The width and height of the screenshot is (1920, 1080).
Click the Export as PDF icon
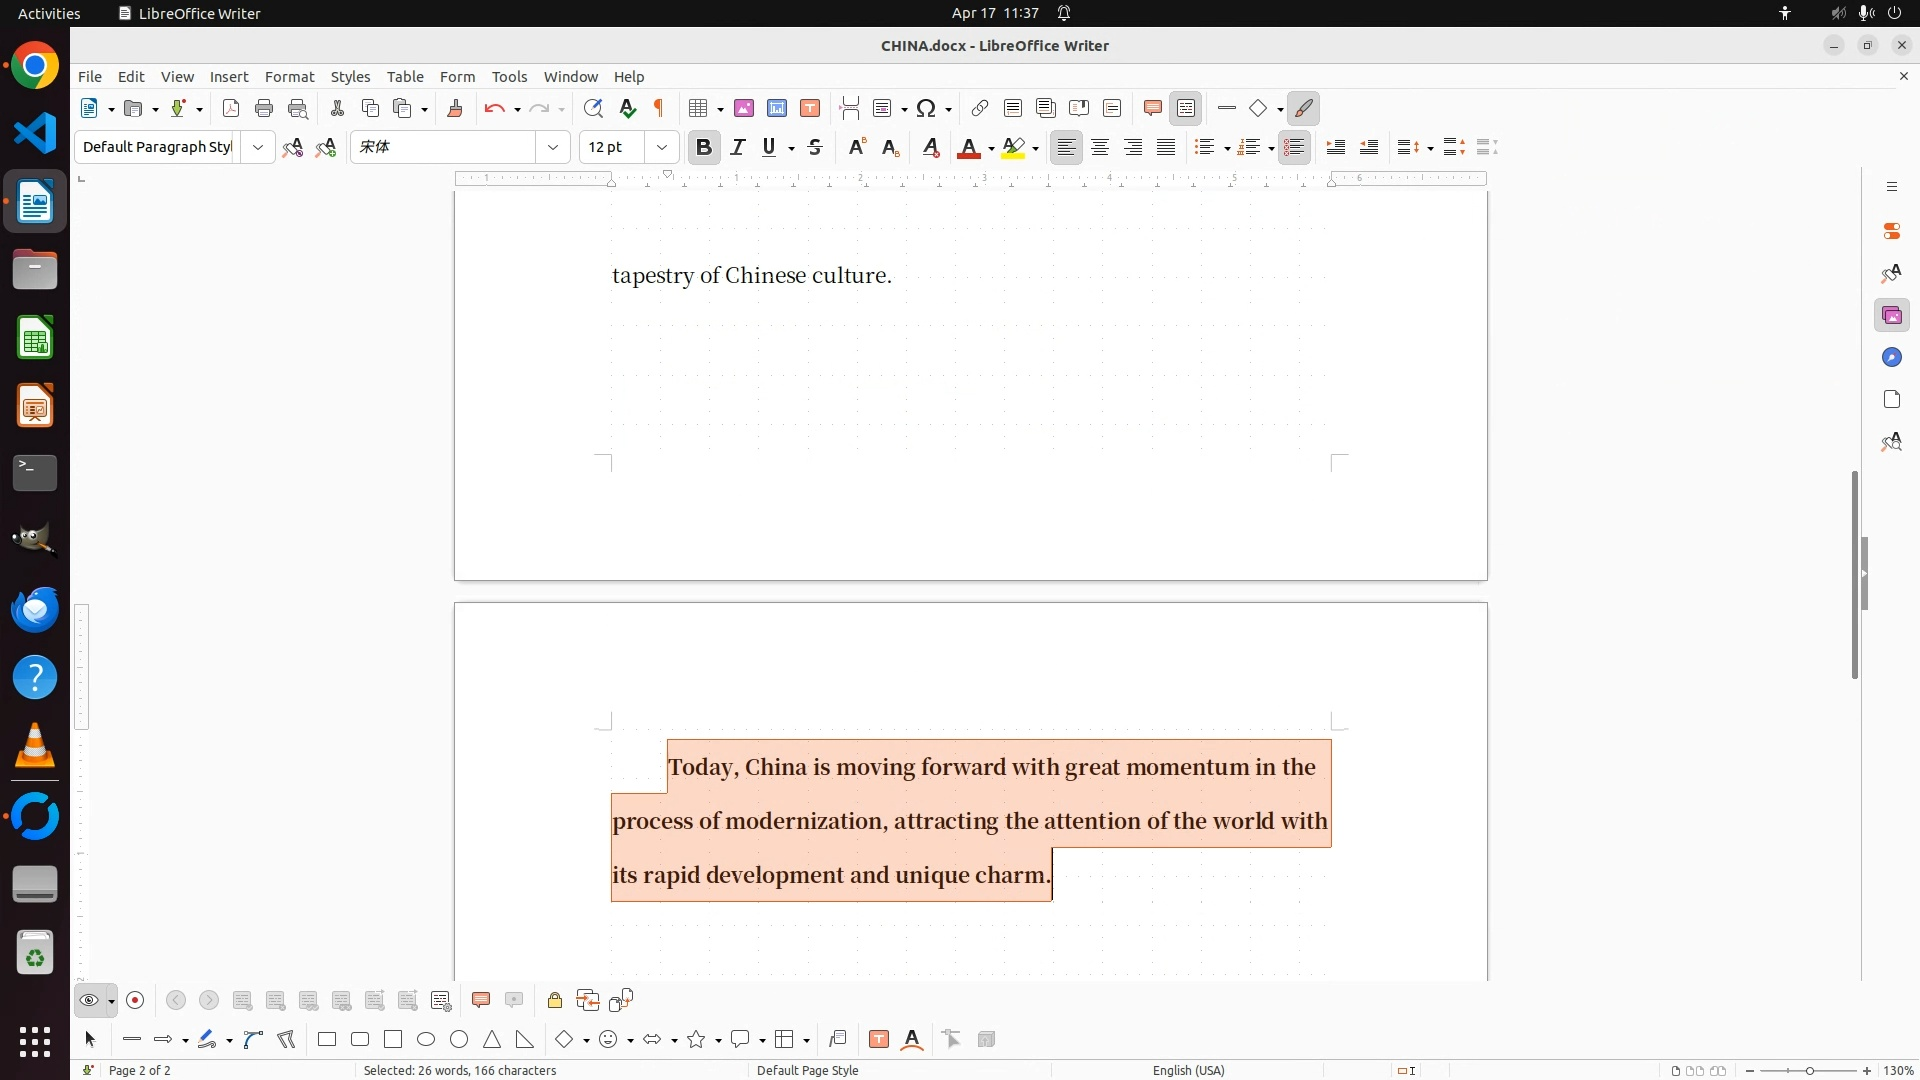coord(231,109)
